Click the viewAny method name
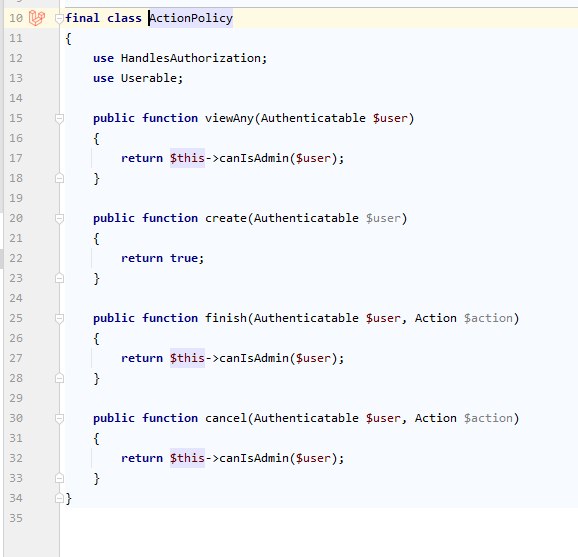The width and height of the screenshot is (578, 557). [x=229, y=118]
